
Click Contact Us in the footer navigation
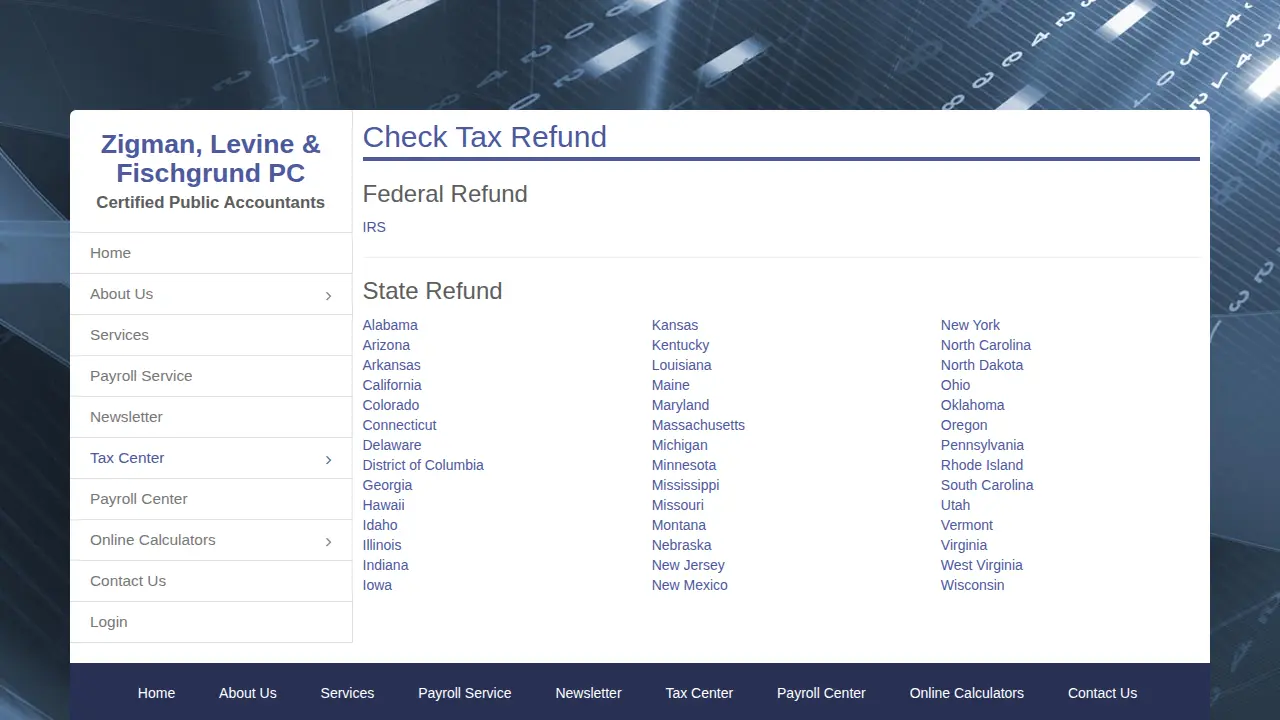(x=1102, y=693)
